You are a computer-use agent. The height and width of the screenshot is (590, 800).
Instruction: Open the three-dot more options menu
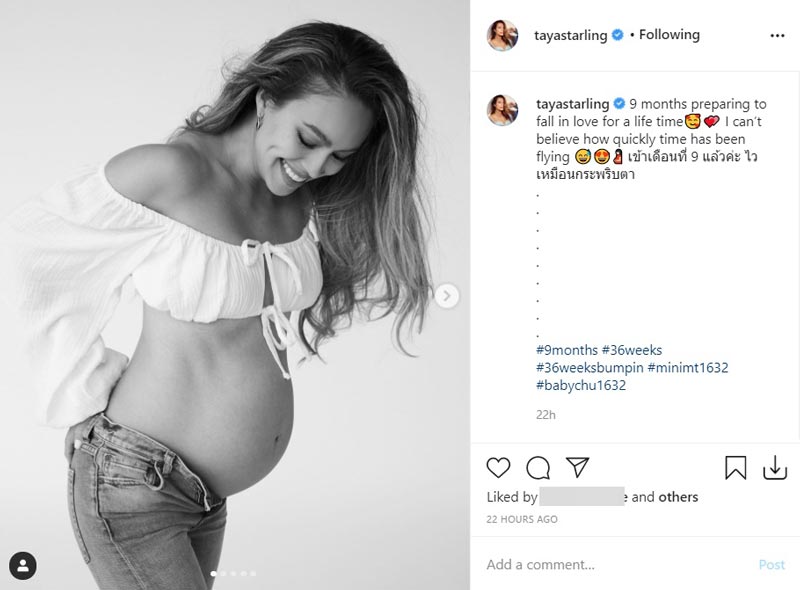777,35
